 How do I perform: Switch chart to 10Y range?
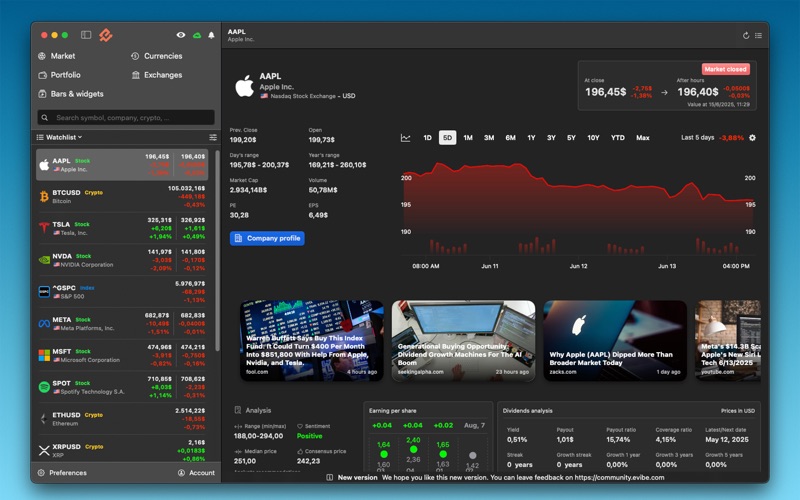(593, 138)
